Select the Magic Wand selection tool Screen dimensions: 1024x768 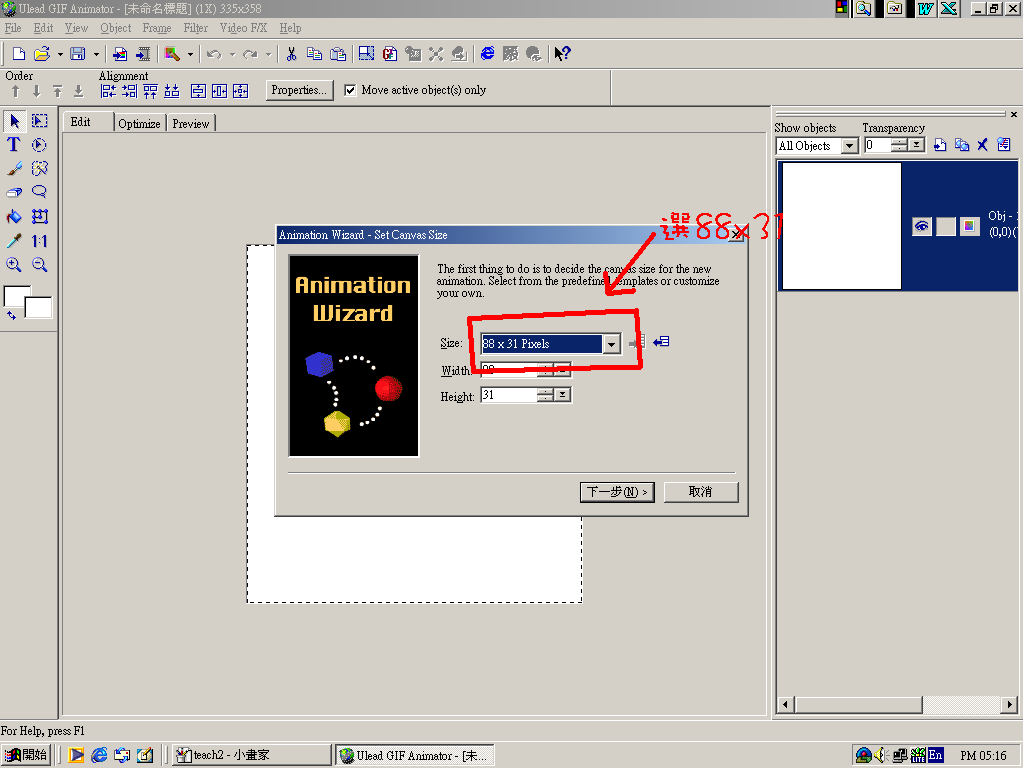(x=39, y=168)
